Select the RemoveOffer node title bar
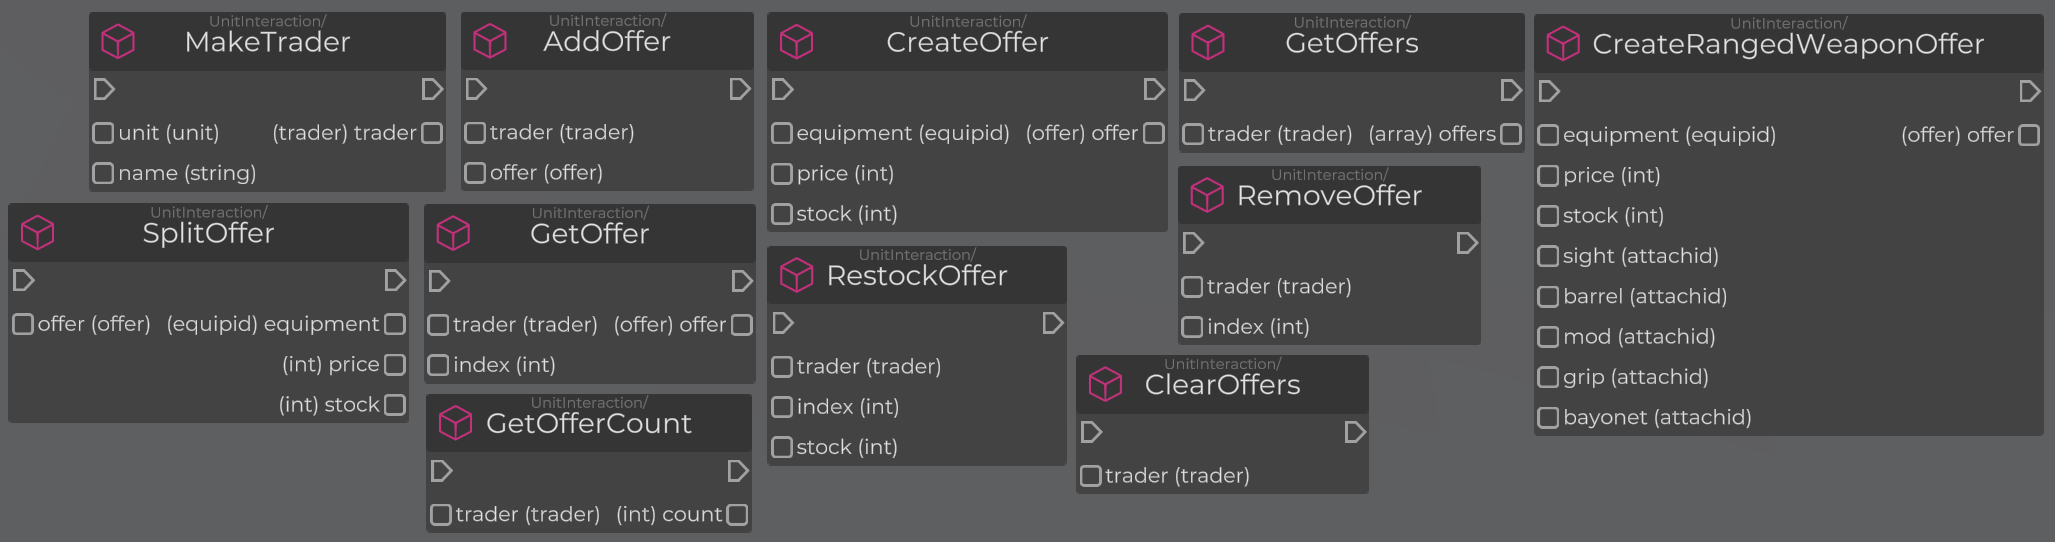 [x=1329, y=195]
